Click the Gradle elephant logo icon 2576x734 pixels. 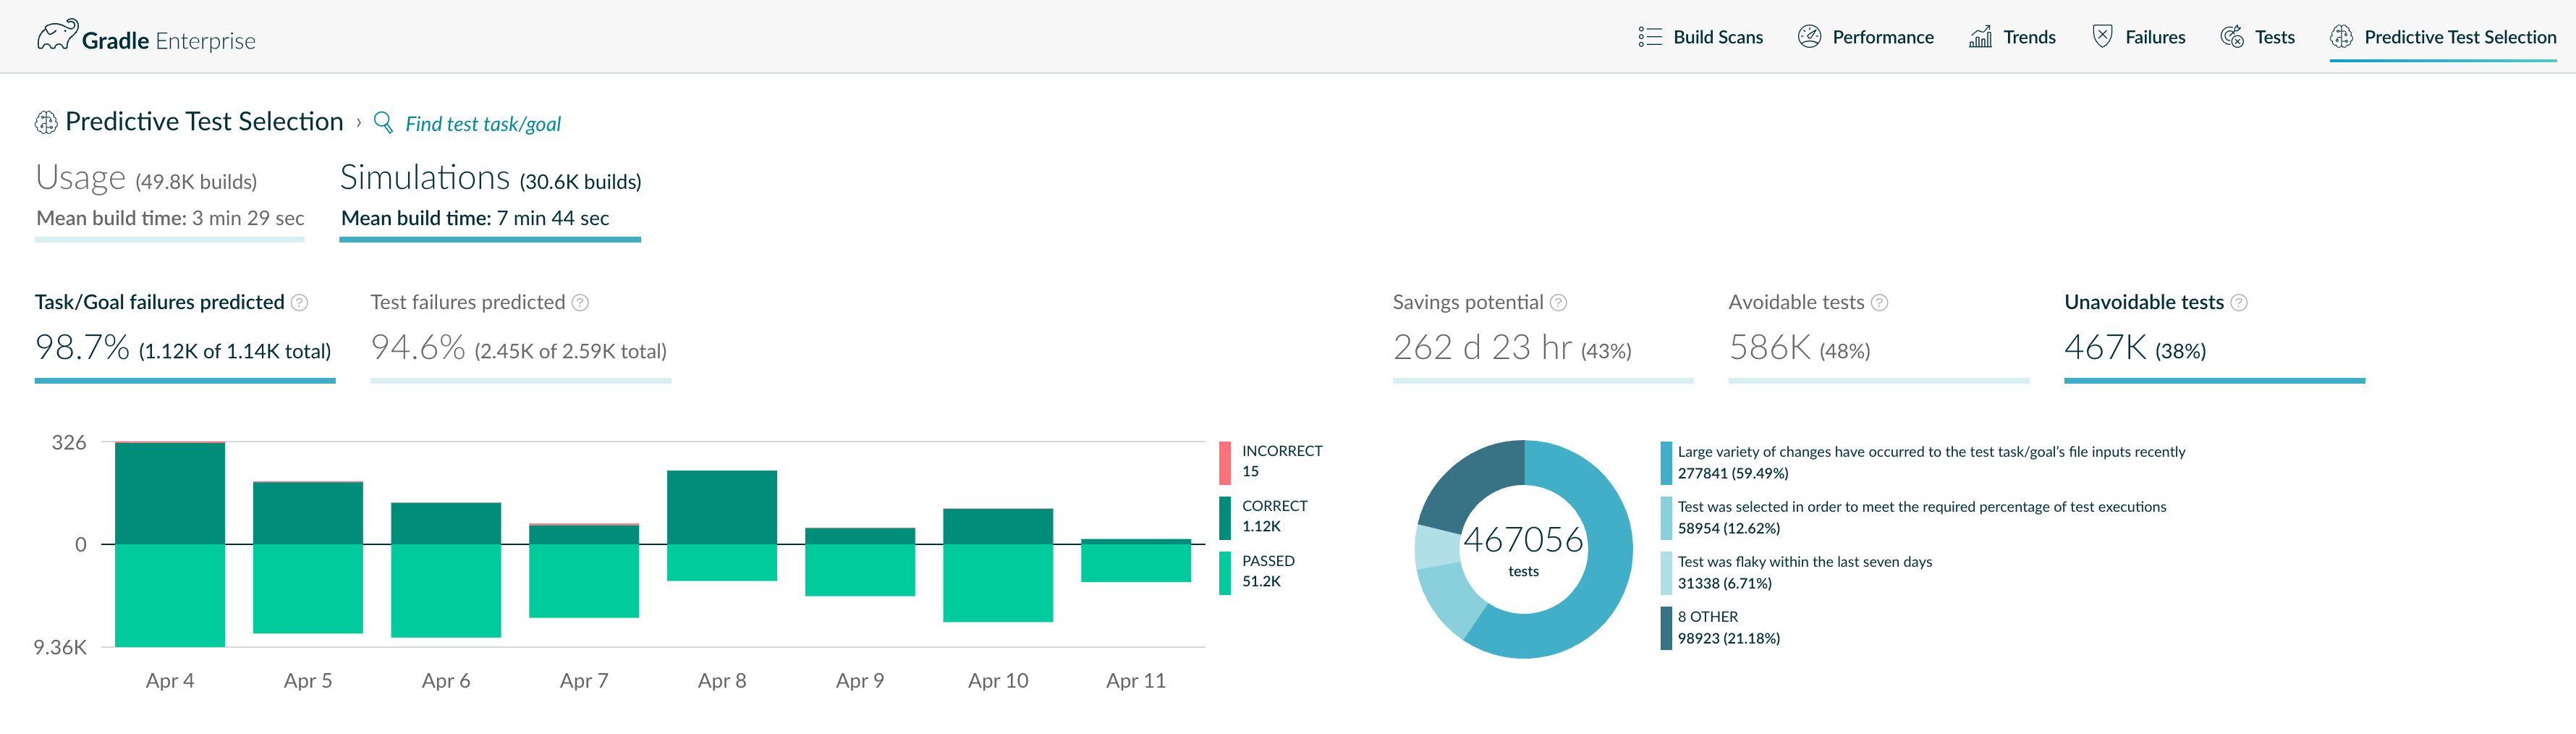[57, 35]
